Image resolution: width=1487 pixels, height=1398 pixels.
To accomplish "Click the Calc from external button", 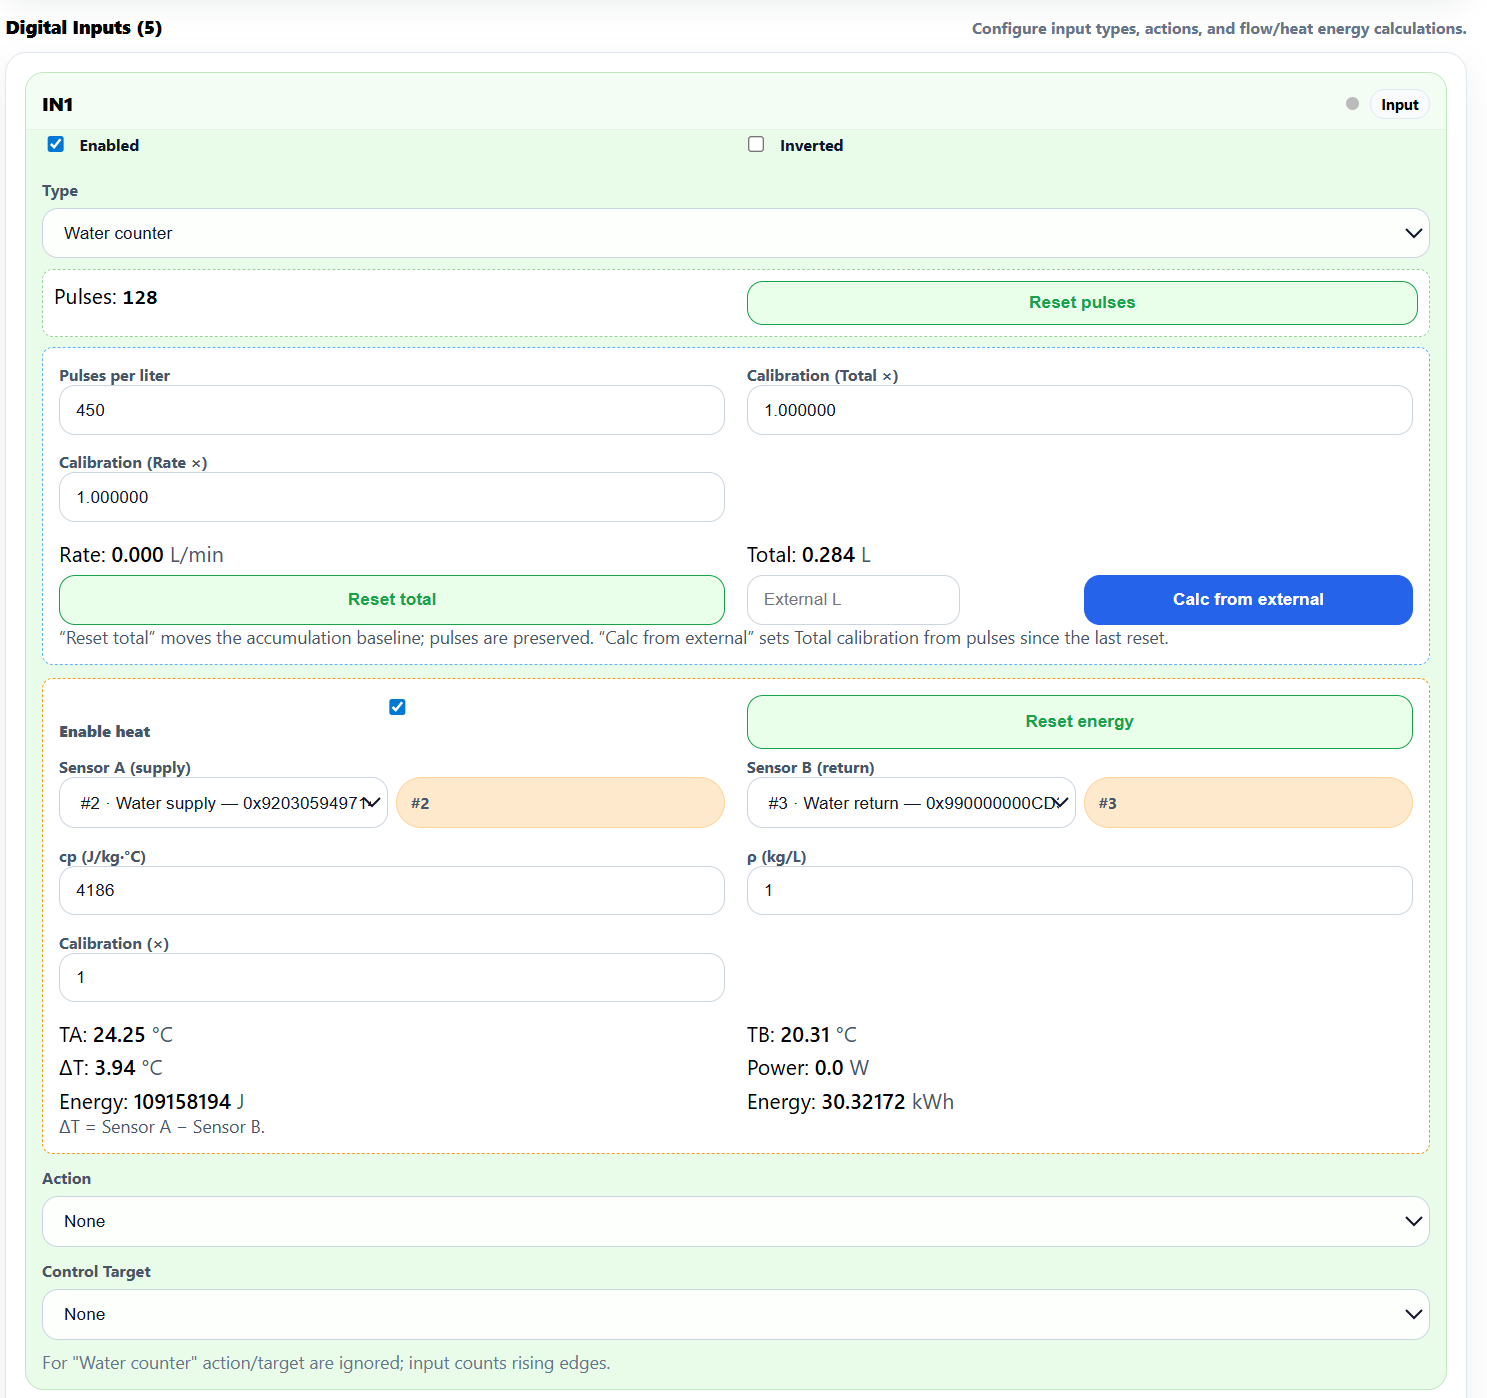I will pos(1248,600).
